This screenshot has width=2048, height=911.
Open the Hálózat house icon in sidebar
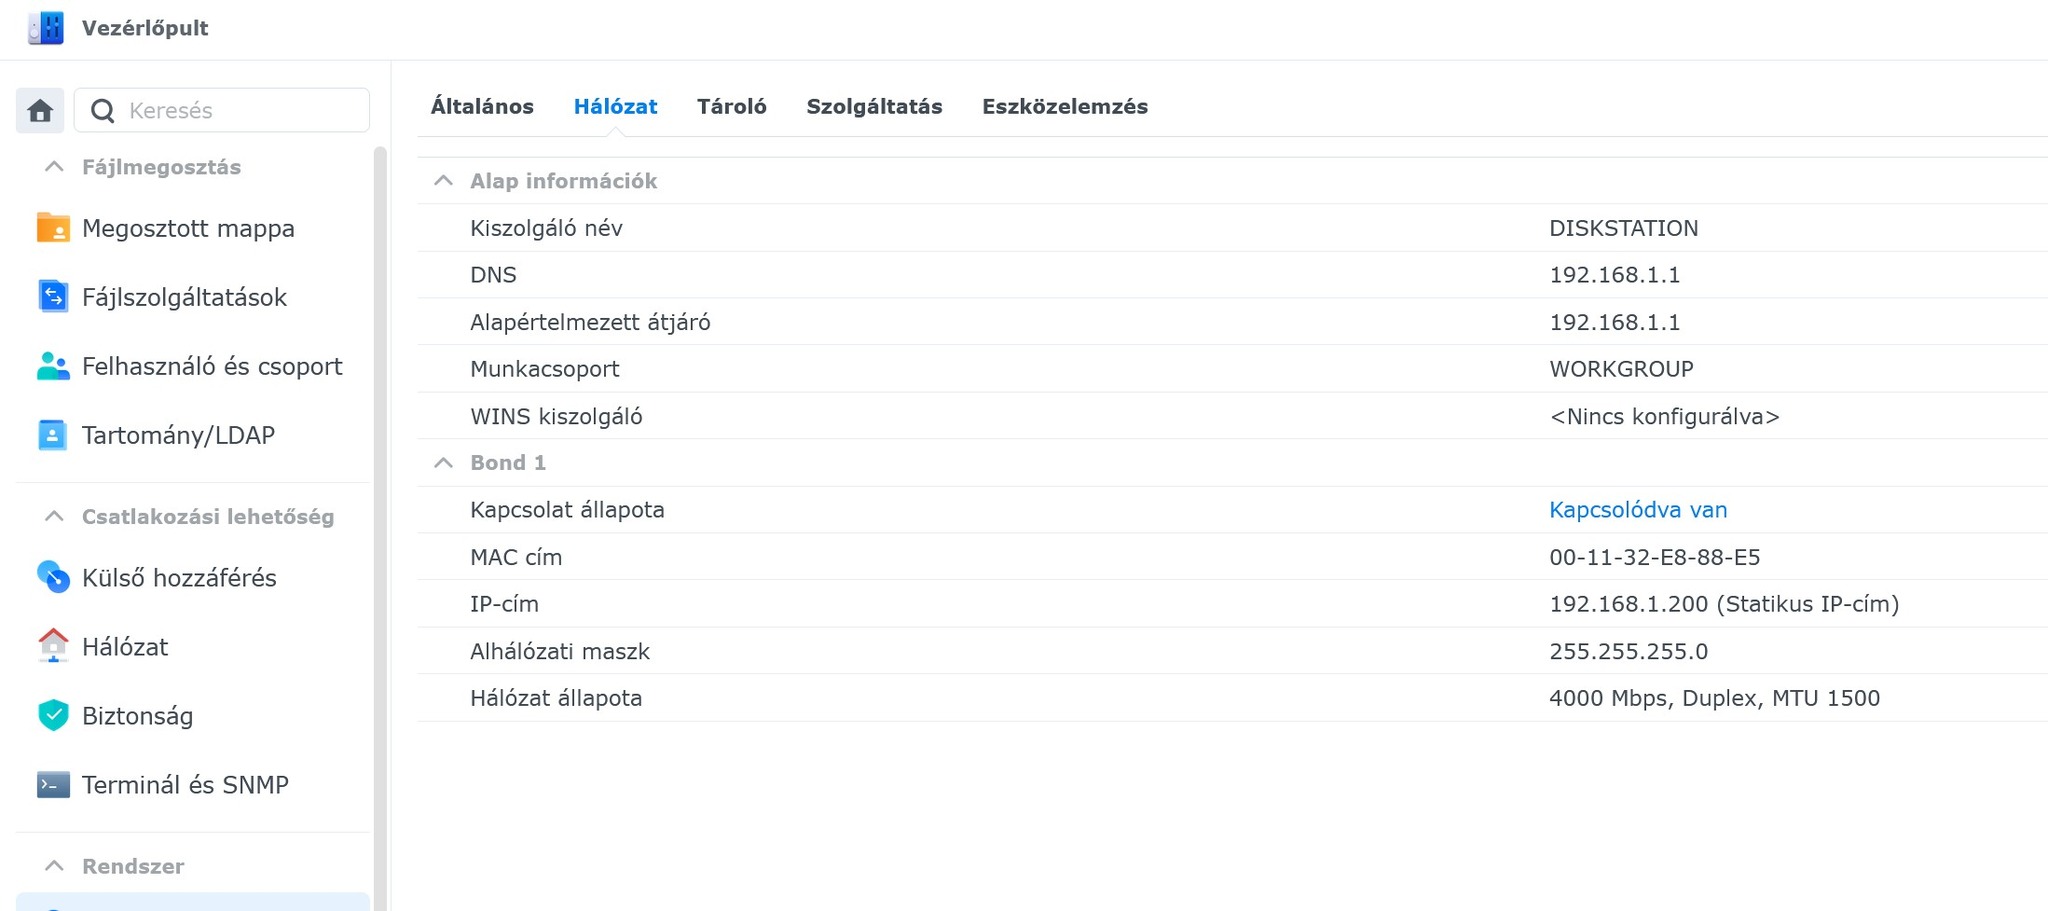click(x=53, y=646)
